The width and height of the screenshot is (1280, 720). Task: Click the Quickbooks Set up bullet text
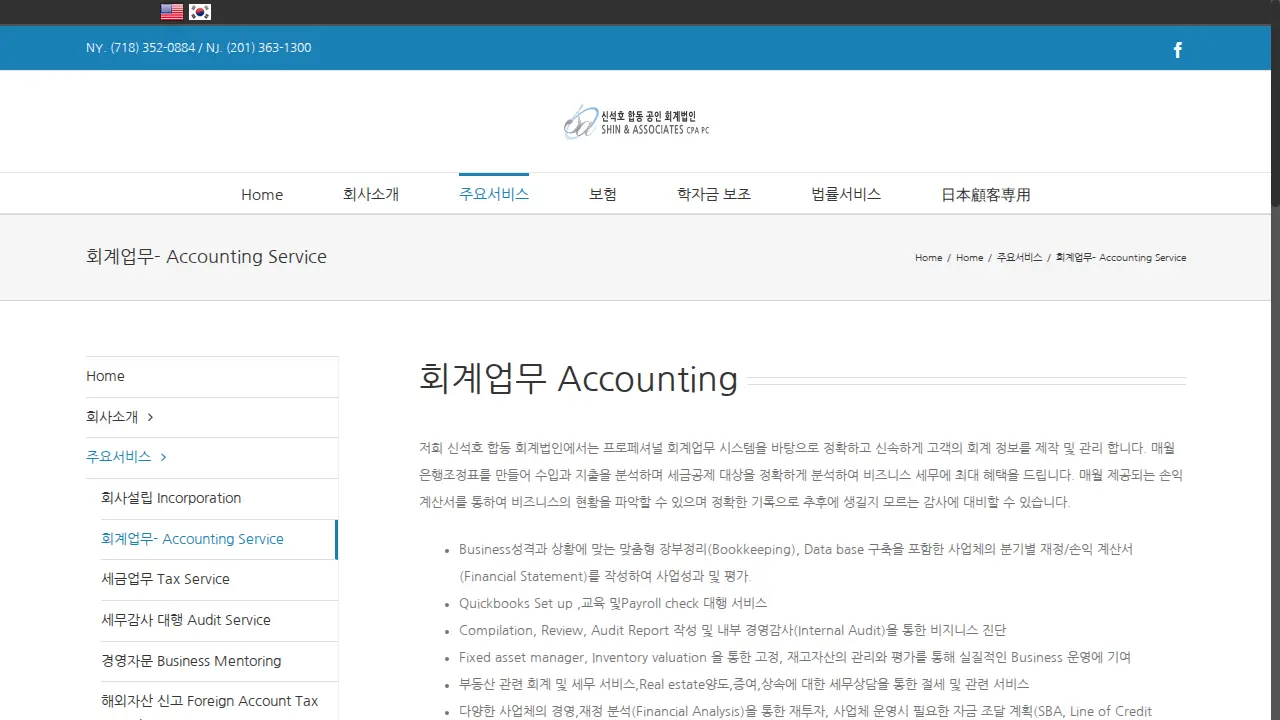[613, 603]
